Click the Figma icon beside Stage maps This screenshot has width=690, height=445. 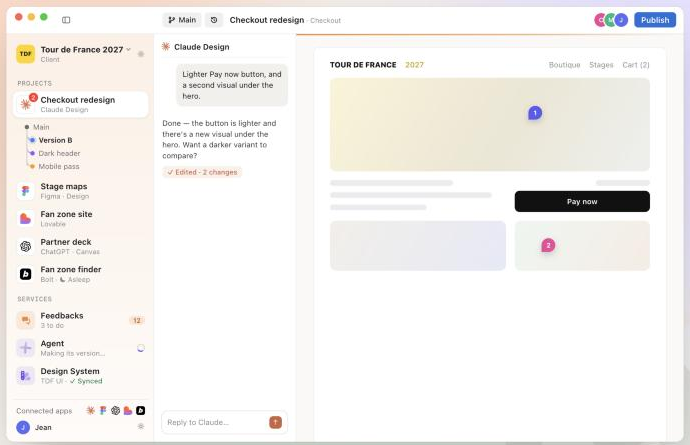[x=26, y=191]
